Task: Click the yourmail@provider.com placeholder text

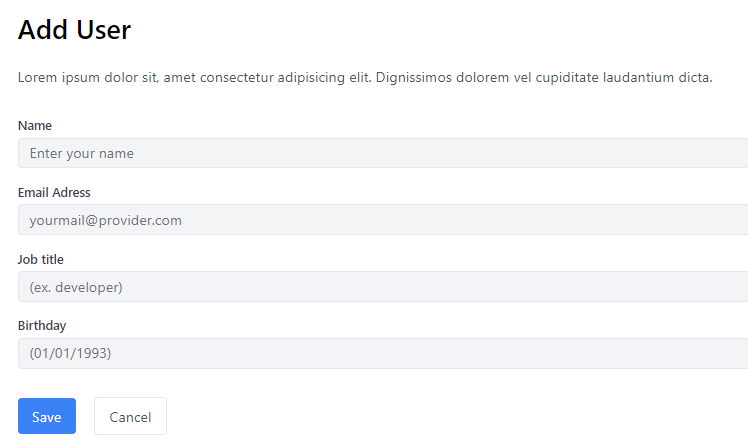Action: click(105, 220)
